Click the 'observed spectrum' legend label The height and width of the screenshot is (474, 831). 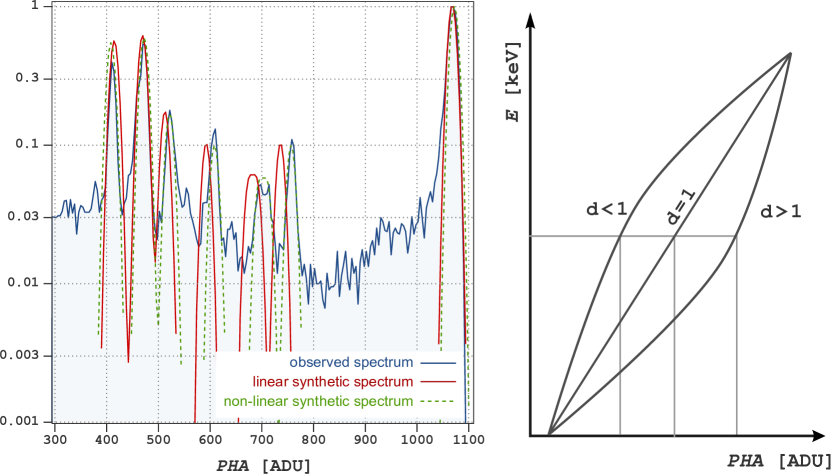351,363
